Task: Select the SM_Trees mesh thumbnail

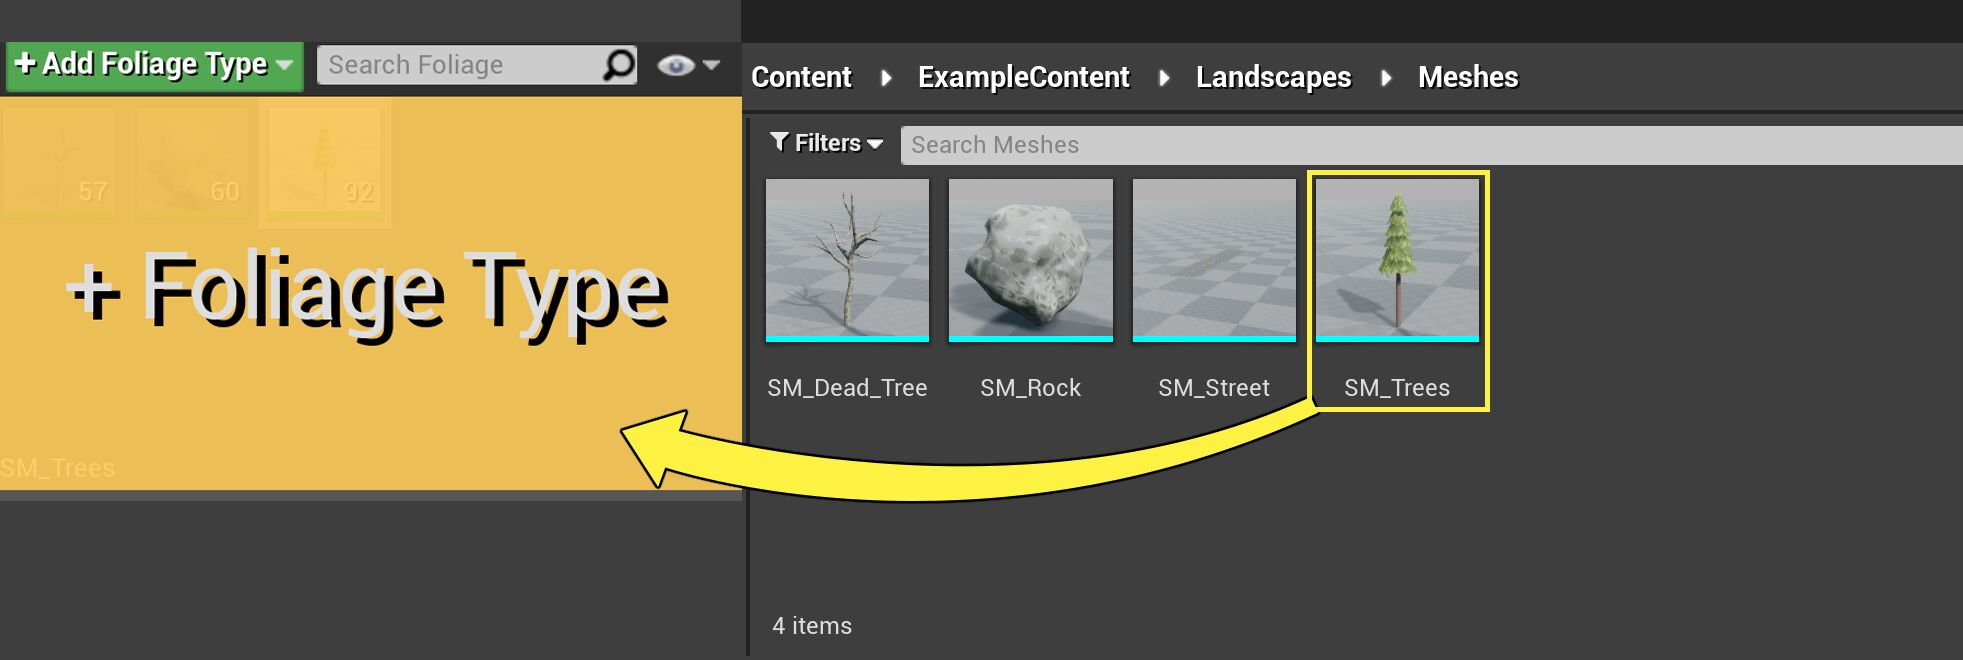Action: click(1397, 260)
